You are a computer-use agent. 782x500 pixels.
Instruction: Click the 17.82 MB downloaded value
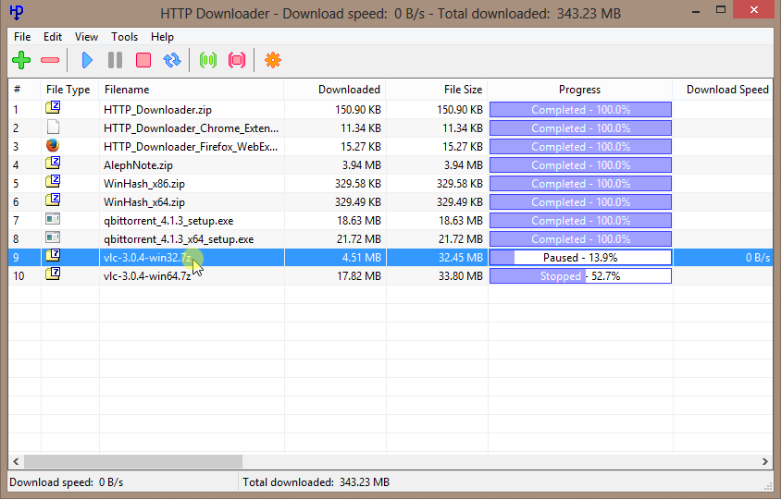[x=359, y=276]
